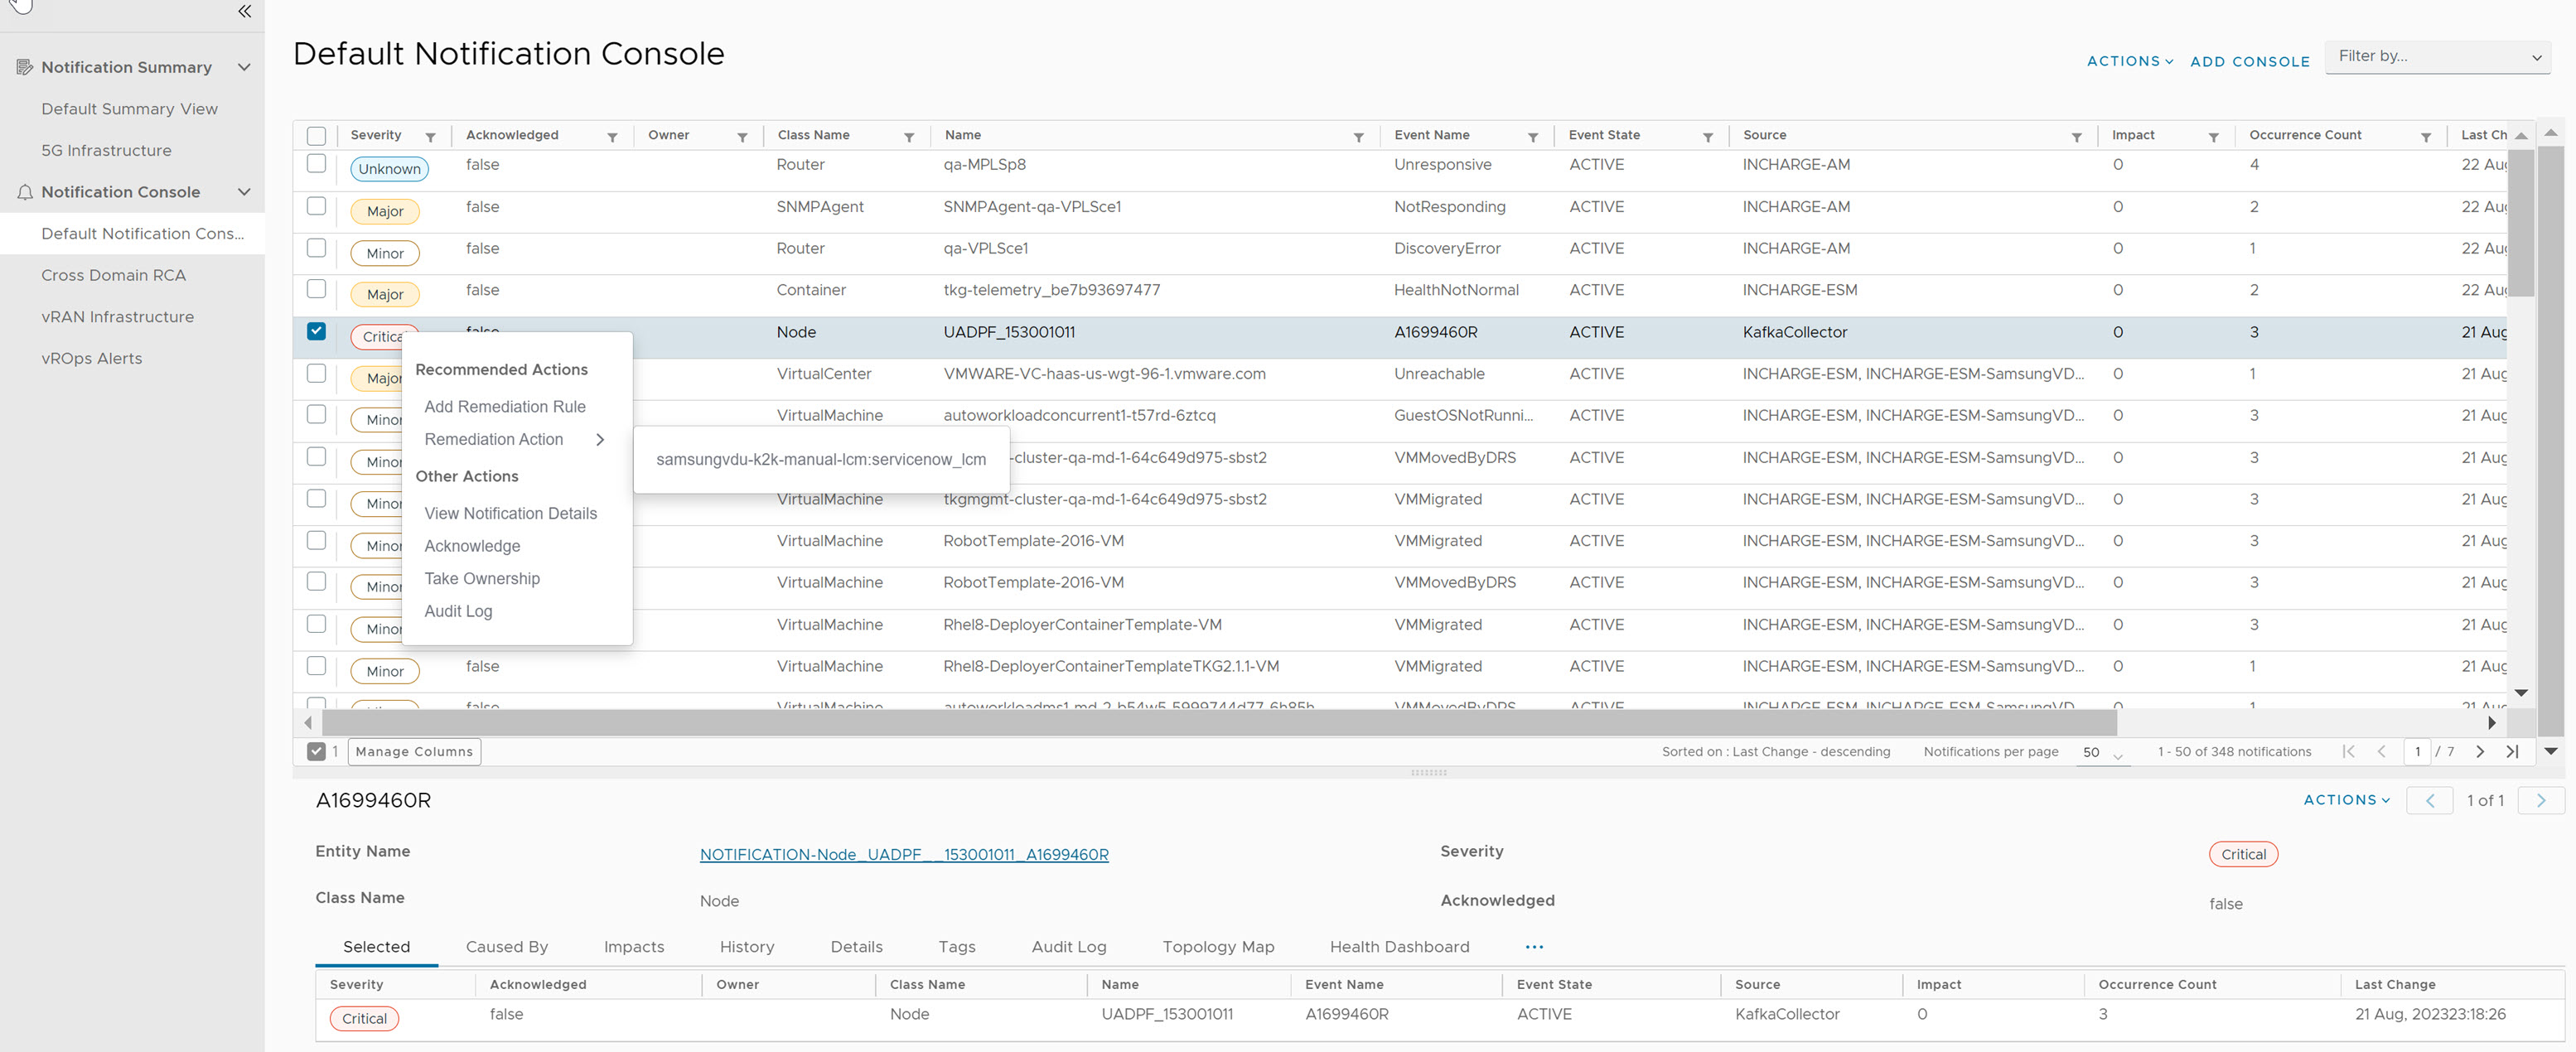Image resolution: width=2576 pixels, height=1052 pixels.
Task: Switch to the Topology Map tab
Action: coord(1218,947)
